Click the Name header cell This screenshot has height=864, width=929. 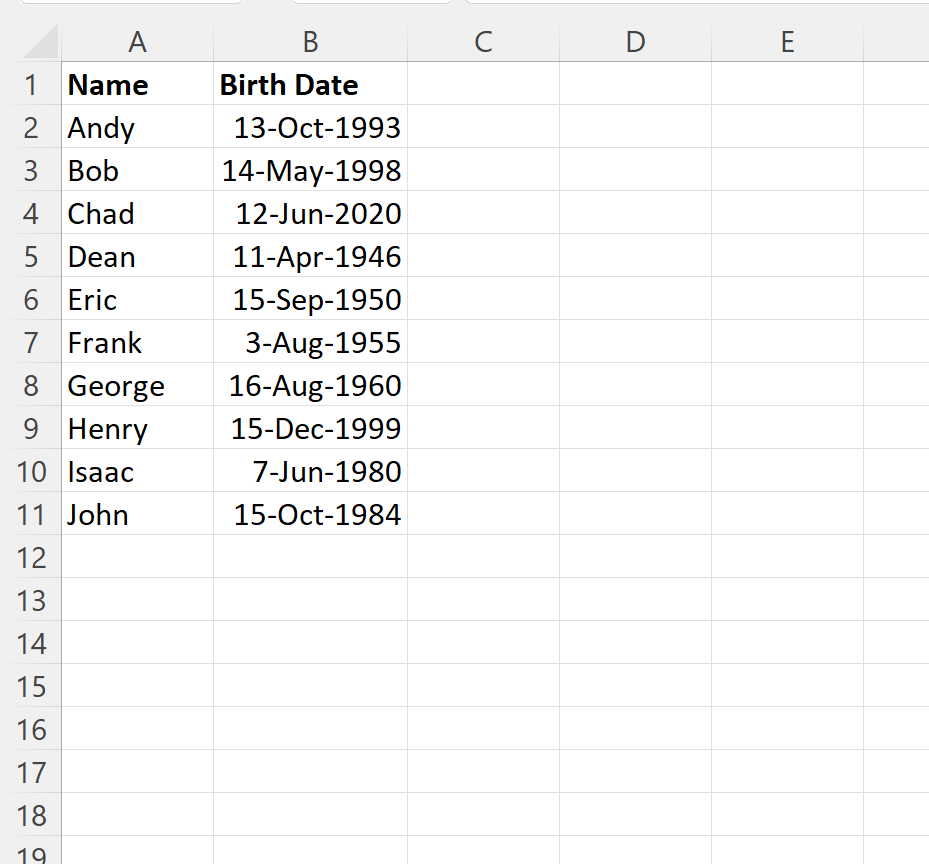(x=137, y=85)
